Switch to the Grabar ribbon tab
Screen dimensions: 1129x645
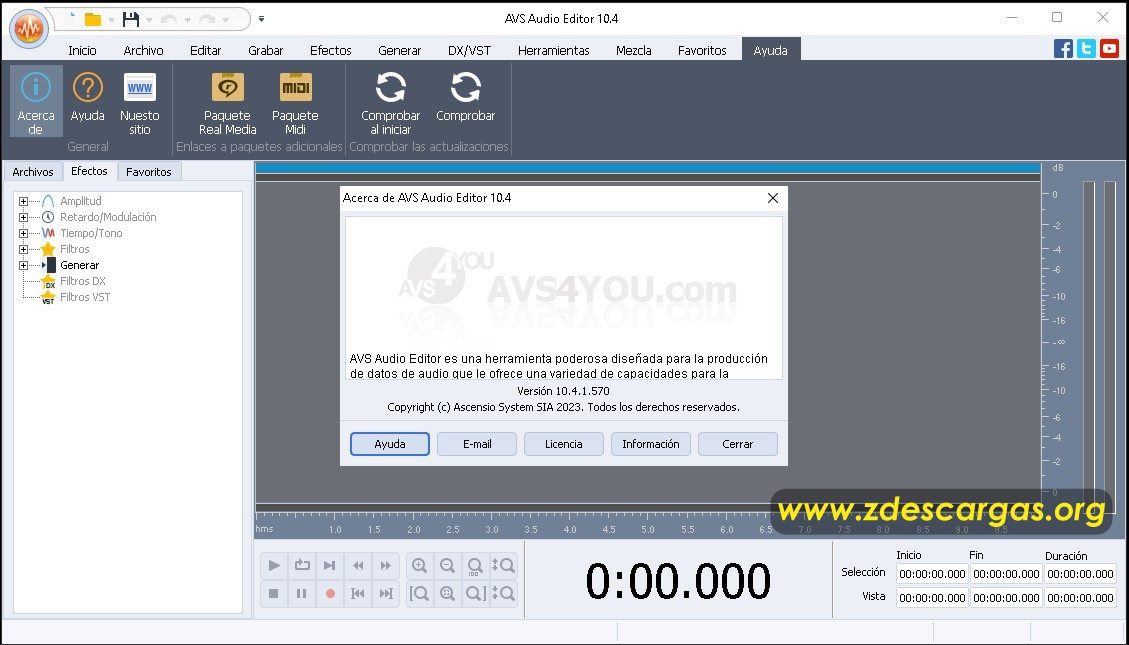266,50
